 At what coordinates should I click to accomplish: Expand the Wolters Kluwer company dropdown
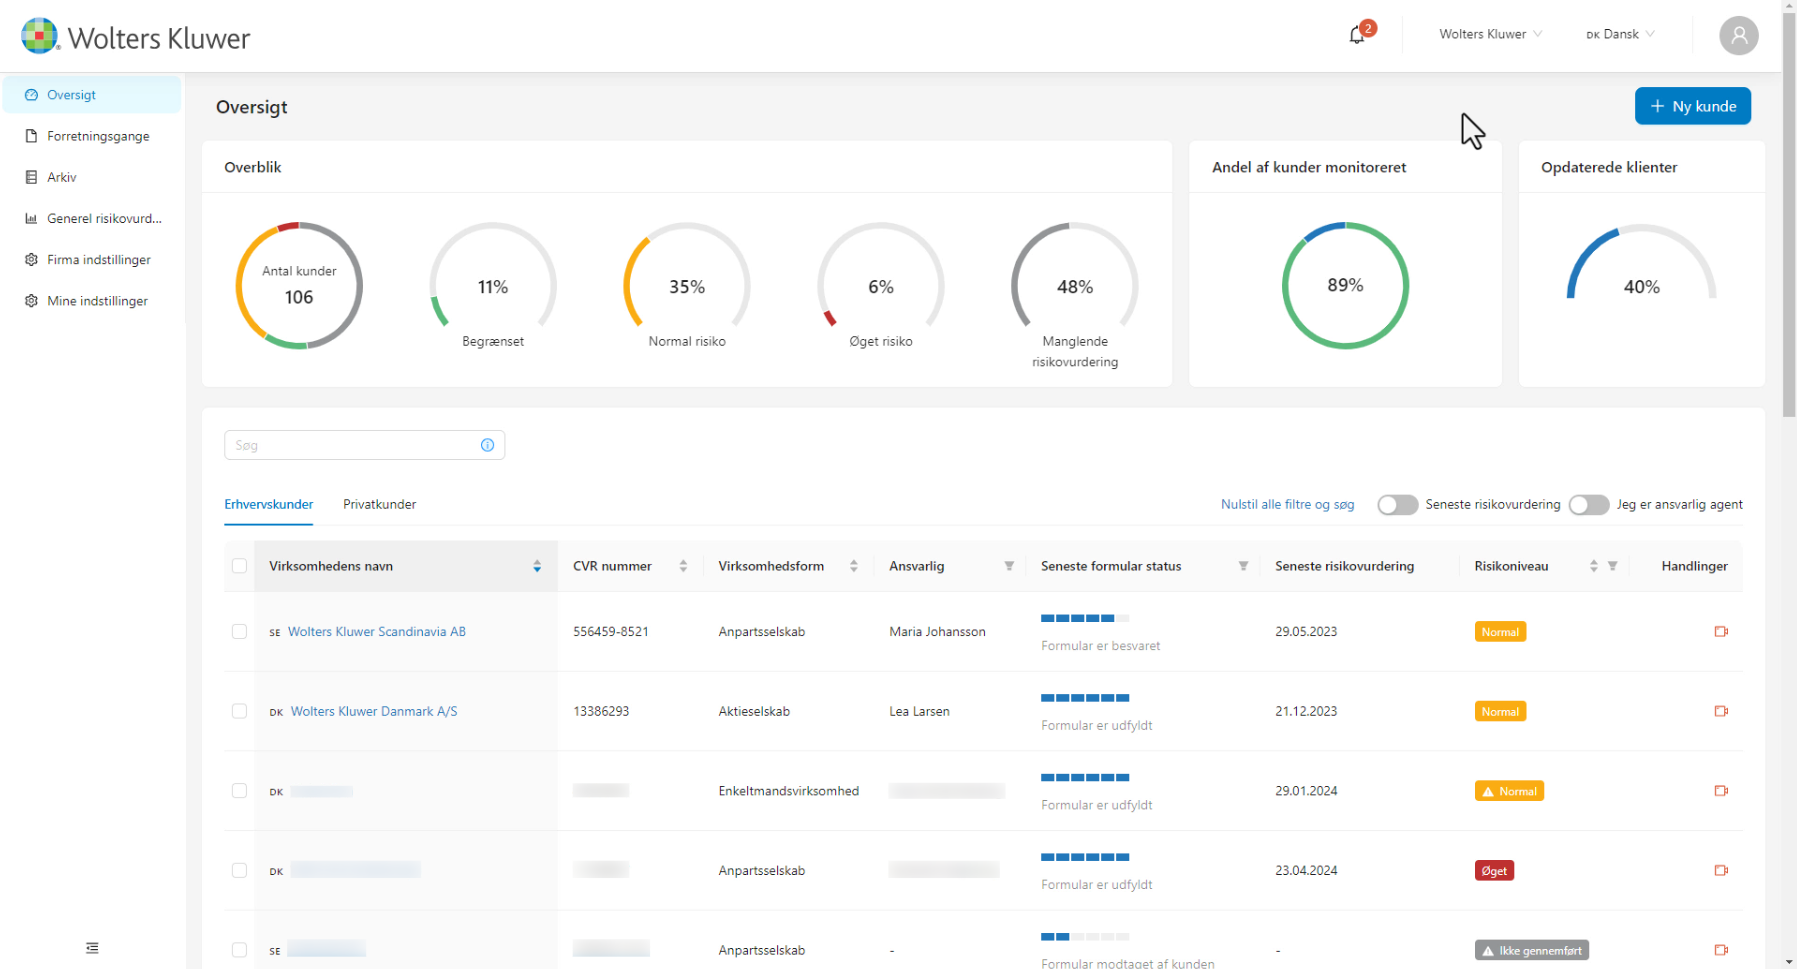1490,34
